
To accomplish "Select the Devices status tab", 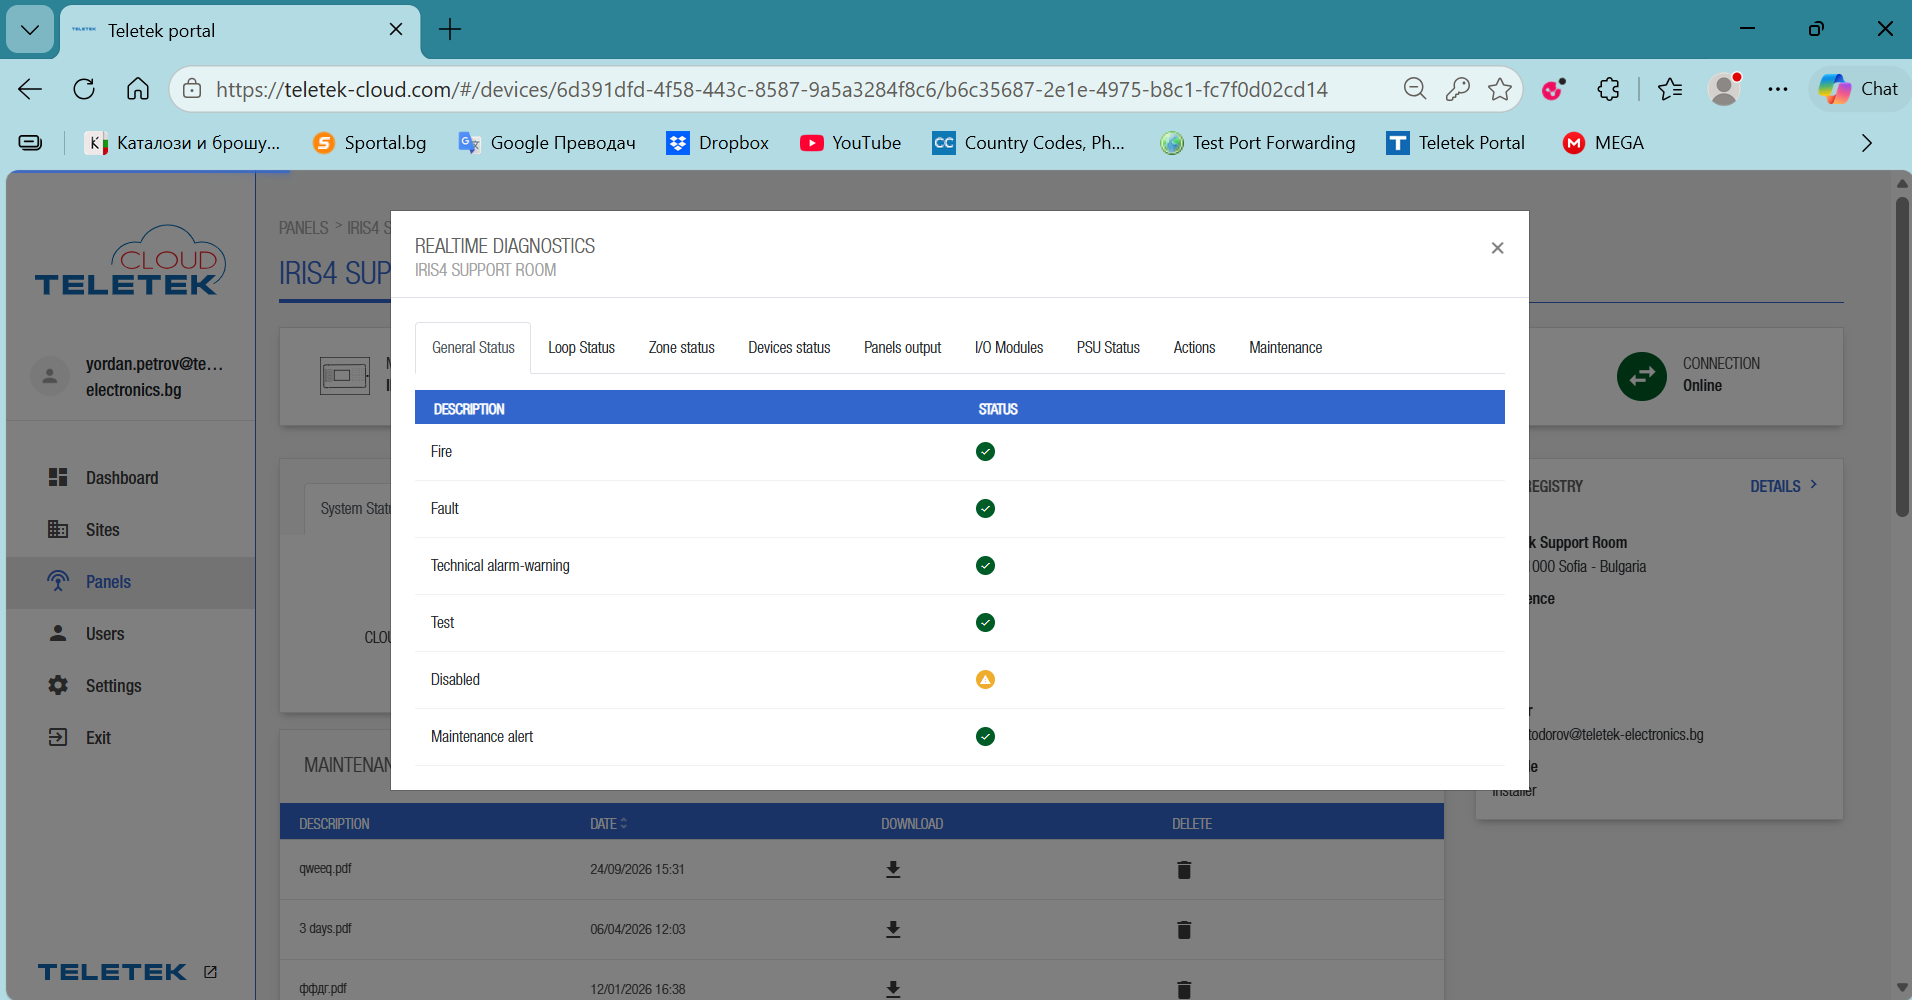I will point(789,348).
